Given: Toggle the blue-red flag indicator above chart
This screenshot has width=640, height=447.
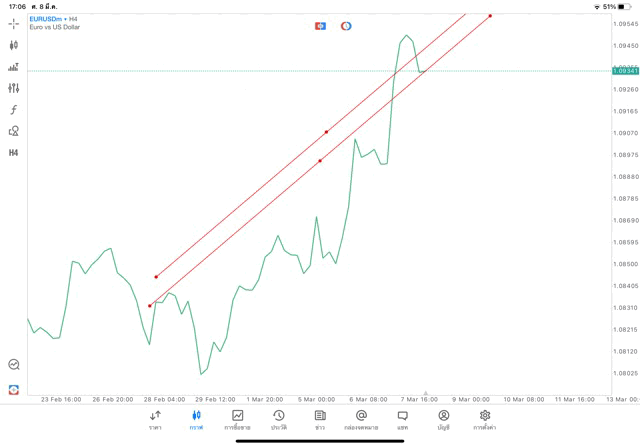Looking at the screenshot, I should click(320, 26).
